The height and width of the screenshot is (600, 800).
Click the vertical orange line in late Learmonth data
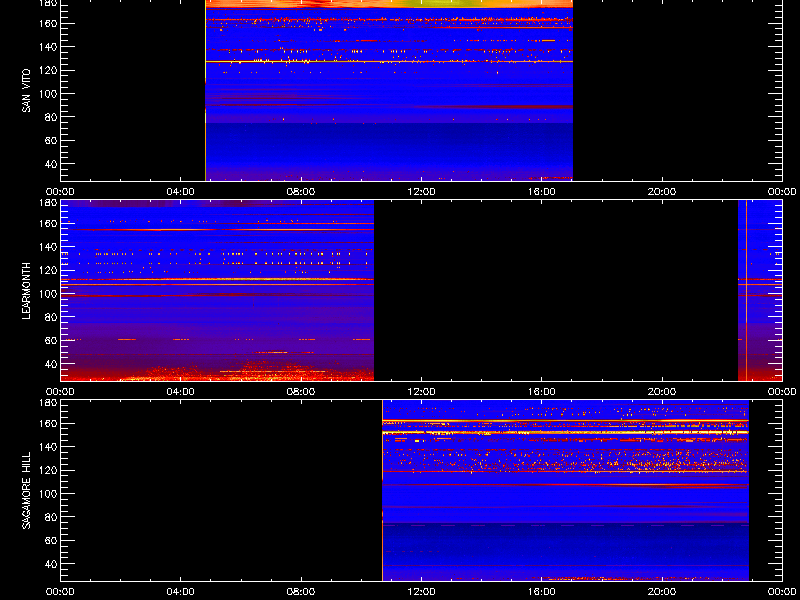(746, 290)
